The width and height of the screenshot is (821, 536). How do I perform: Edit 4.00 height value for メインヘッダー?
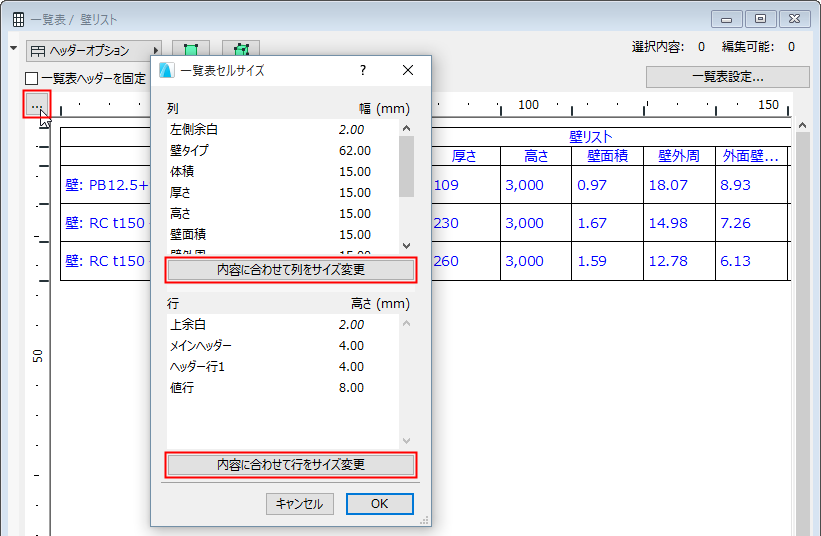351,345
